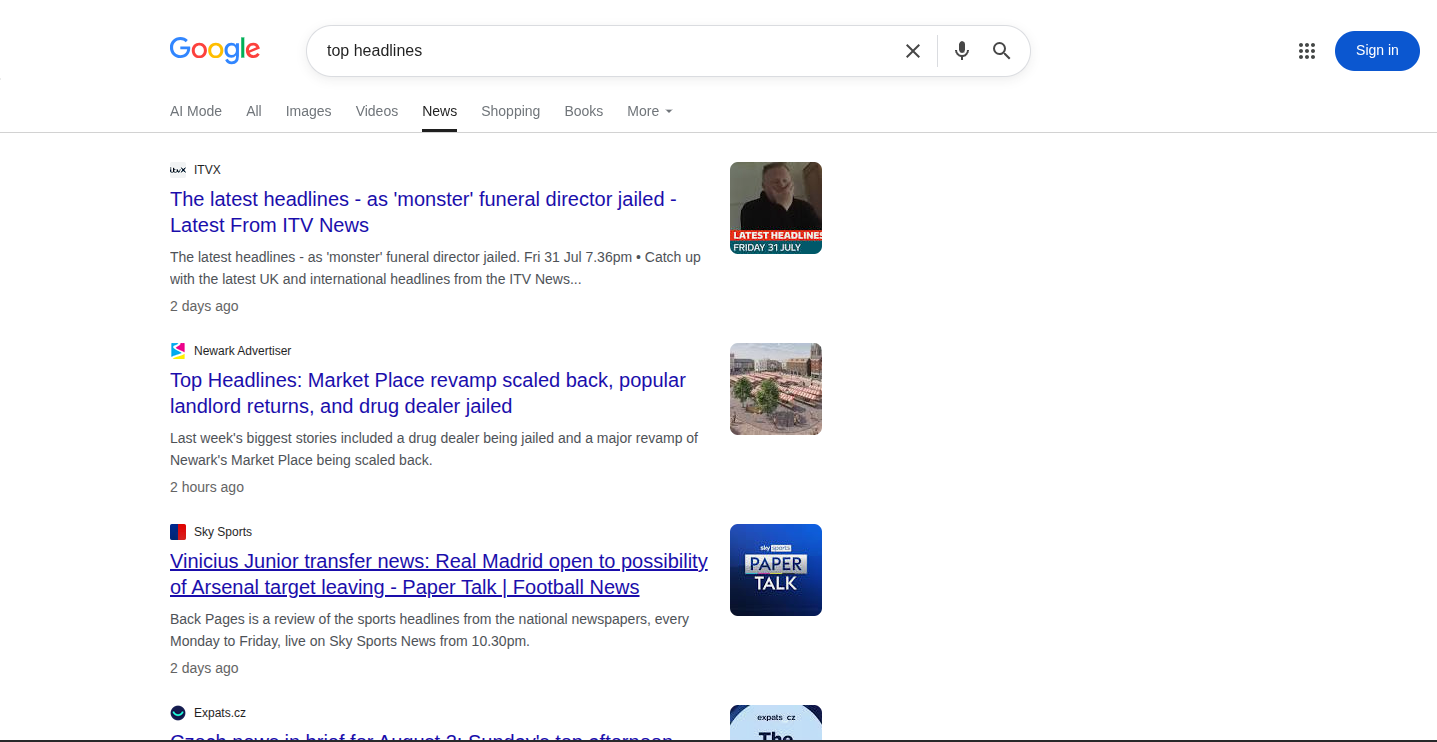This screenshot has height=742, width=1437.
Task: Open the Paper Talk thumbnail
Action: (x=776, y=570)
